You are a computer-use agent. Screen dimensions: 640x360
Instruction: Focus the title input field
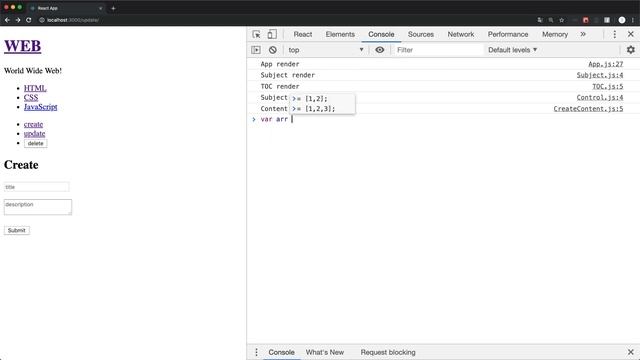point(37,187)
